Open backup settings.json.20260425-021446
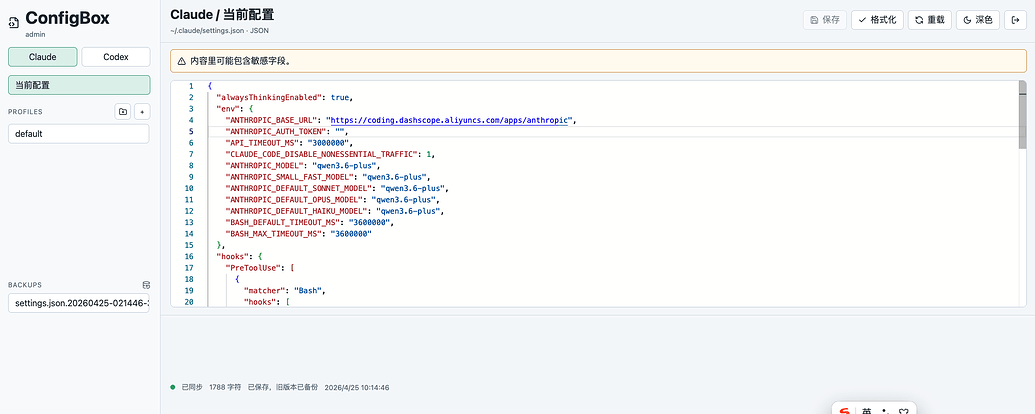The image size is (1035, 414). [x=79, y=303]
